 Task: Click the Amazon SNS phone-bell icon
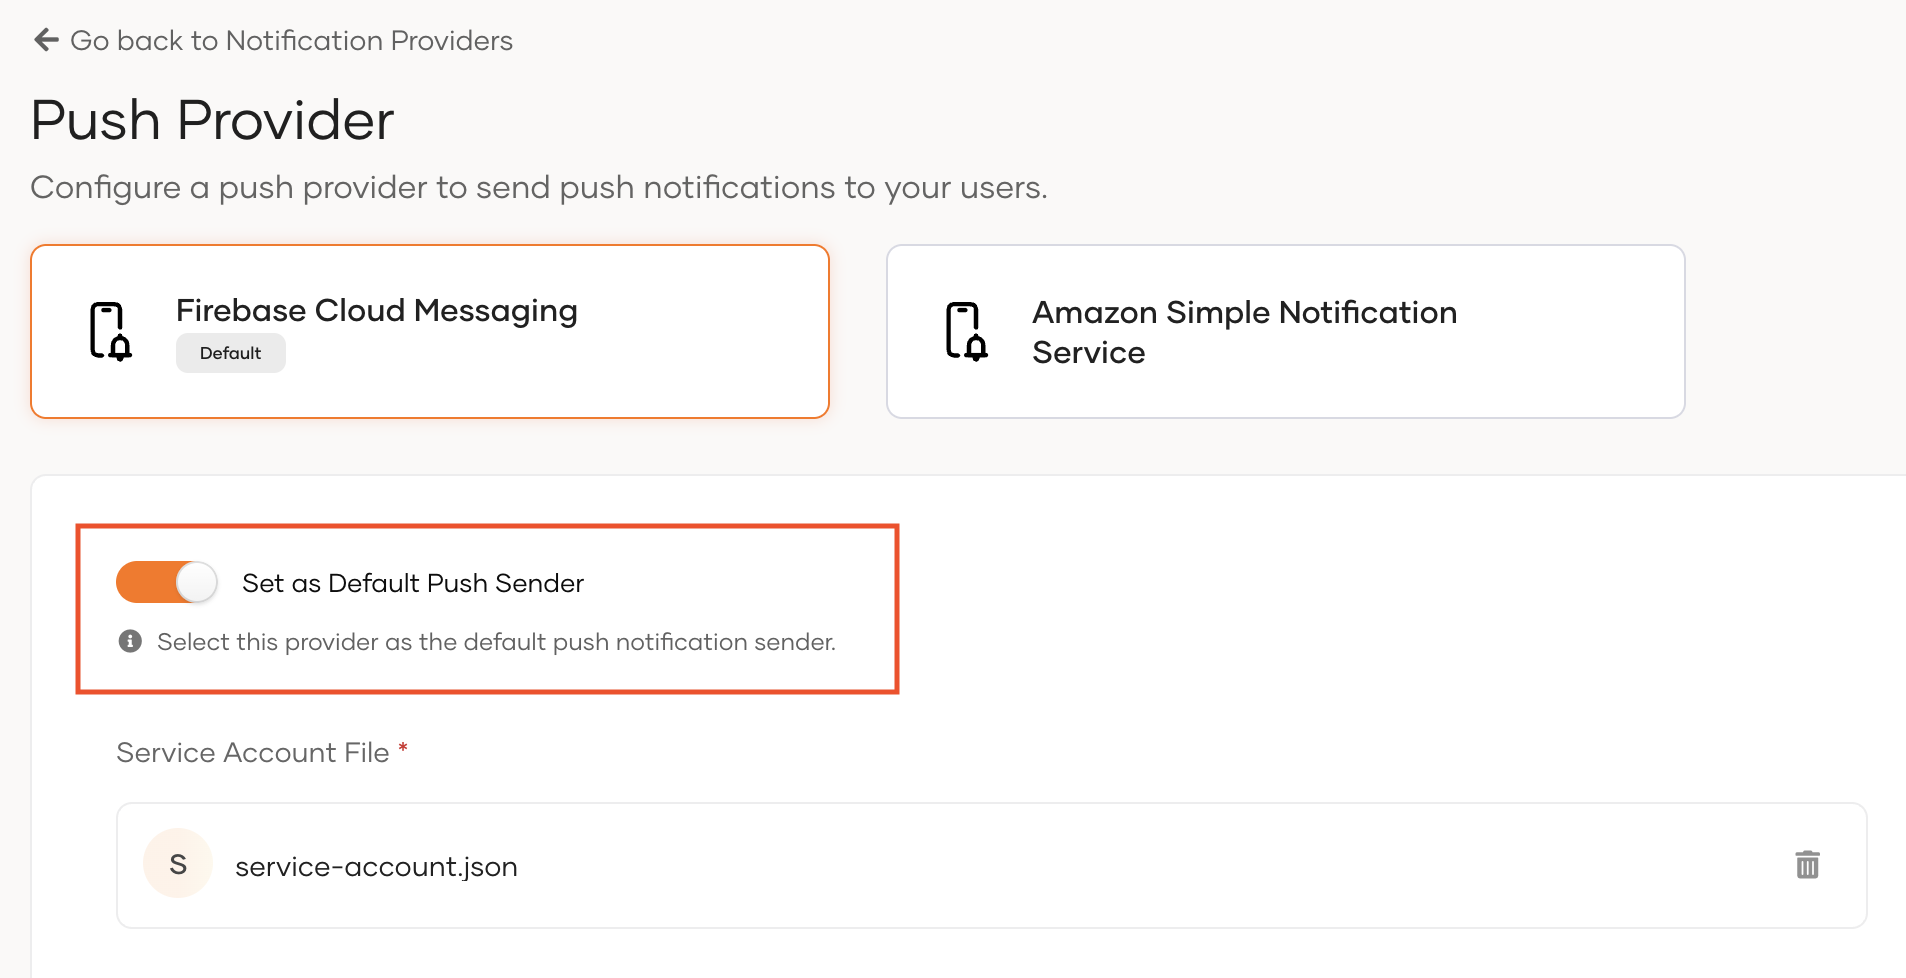point(966,331)
